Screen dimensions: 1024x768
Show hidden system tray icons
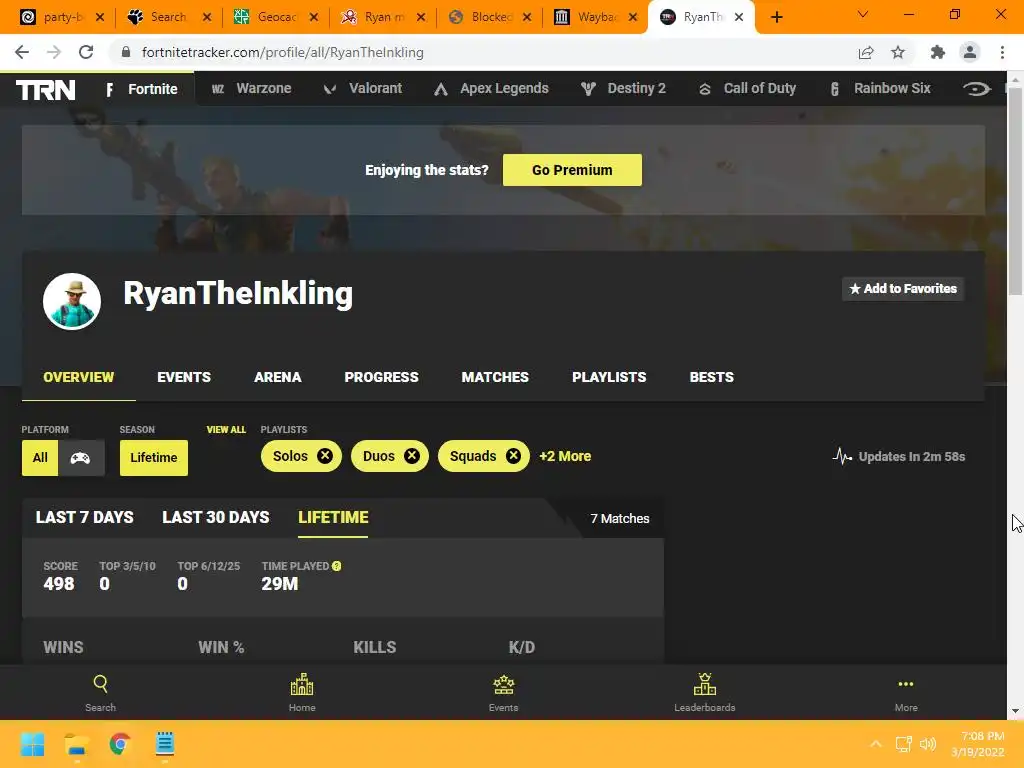point(876,744)
